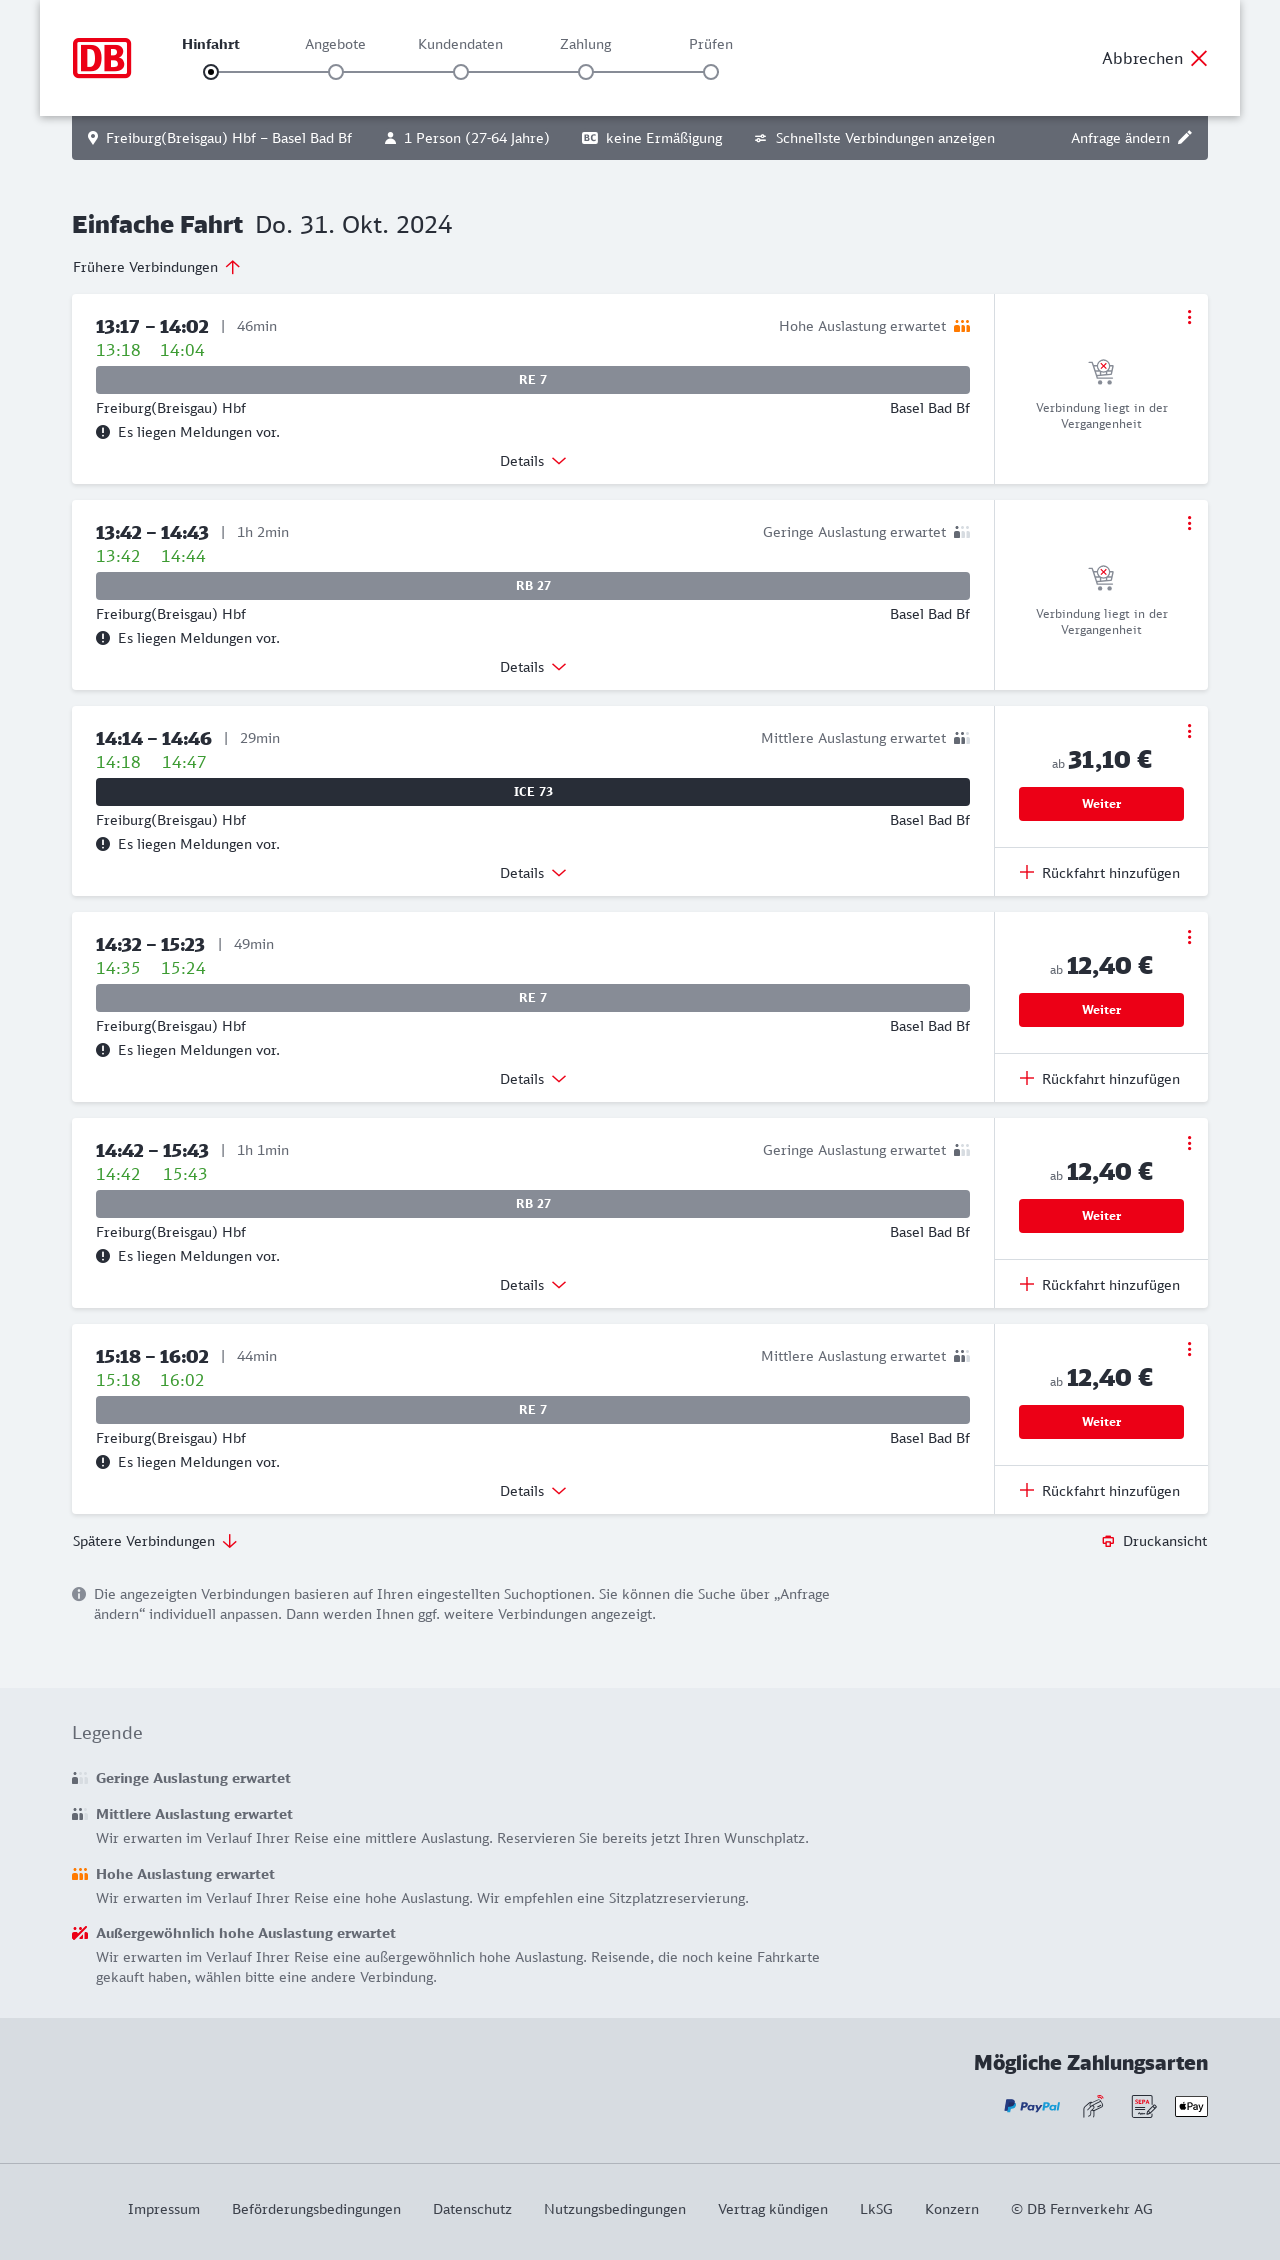Click the PayPal payment icon
The image size is (1280, 2260).
click(1032, 2106)
